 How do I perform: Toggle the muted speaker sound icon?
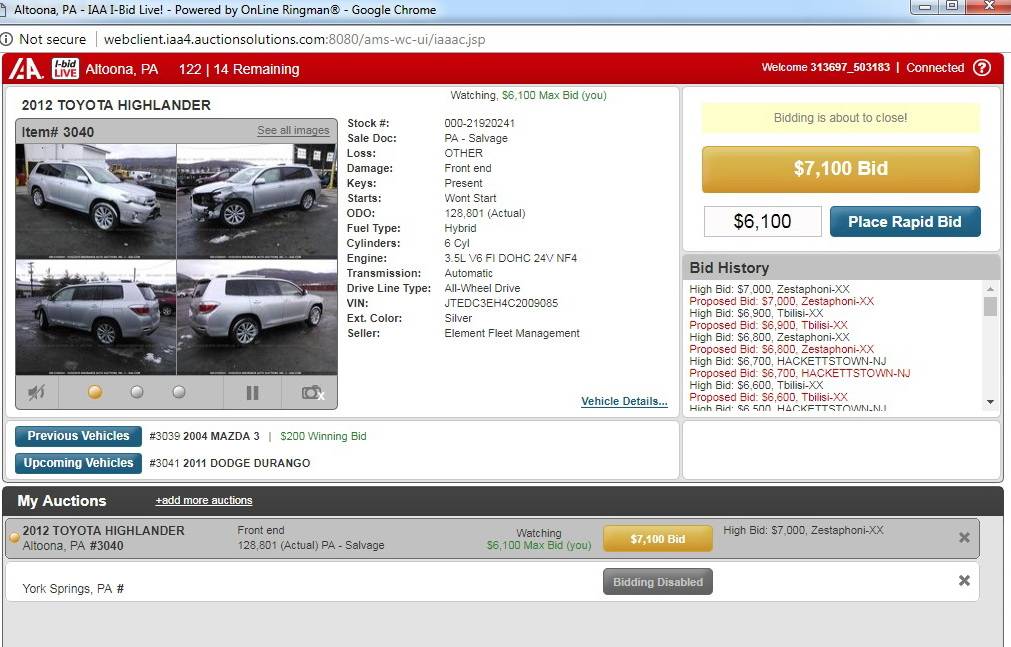[37, 392]
